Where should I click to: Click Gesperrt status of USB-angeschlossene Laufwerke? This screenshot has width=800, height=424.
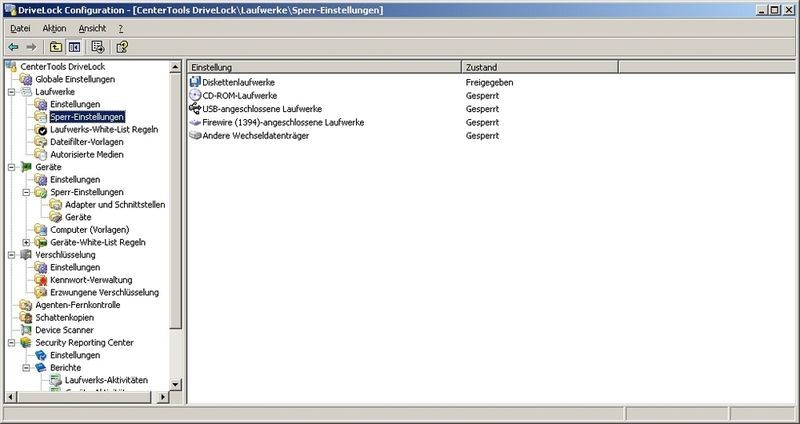coord(482,109)
